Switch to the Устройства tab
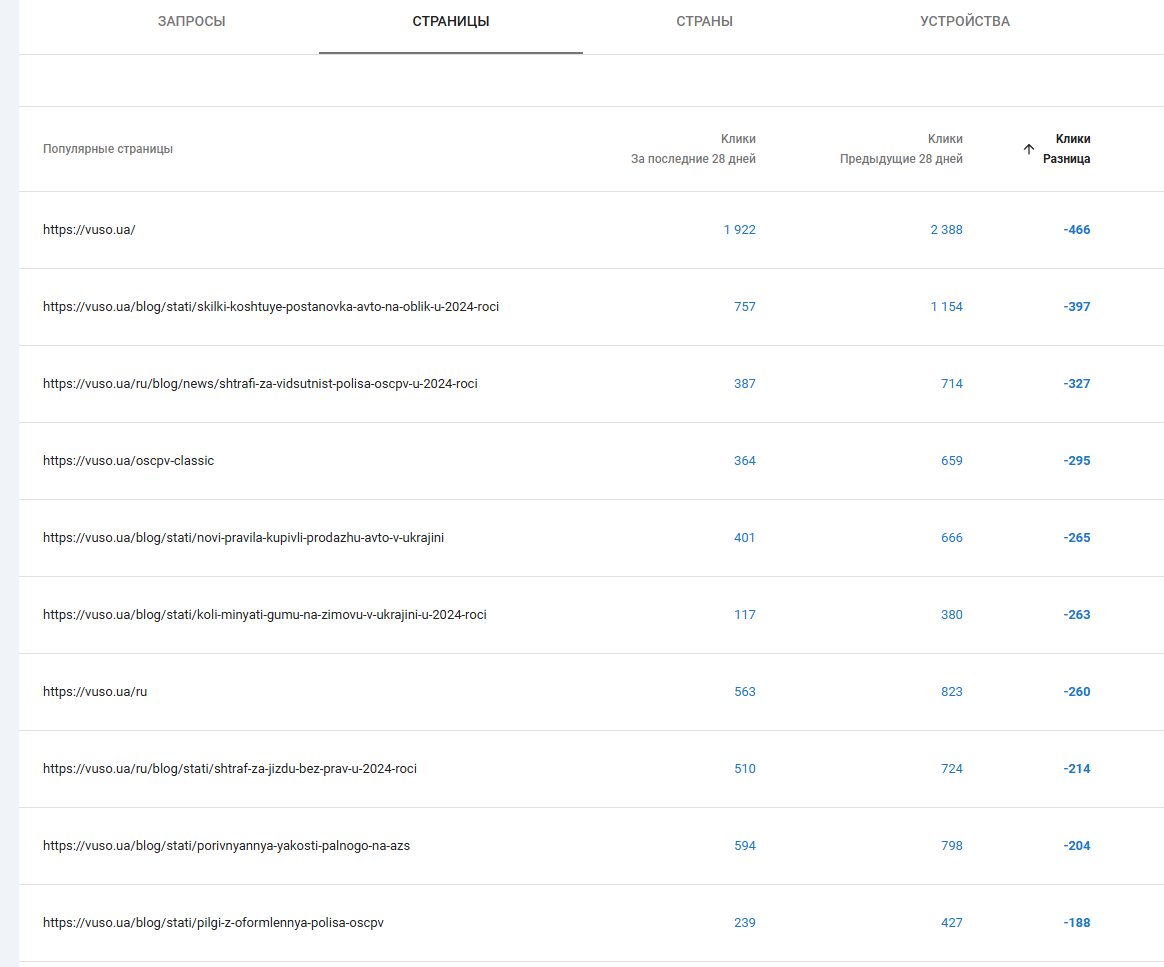This screenshot has height=967, width=1164. coord(965,22)
